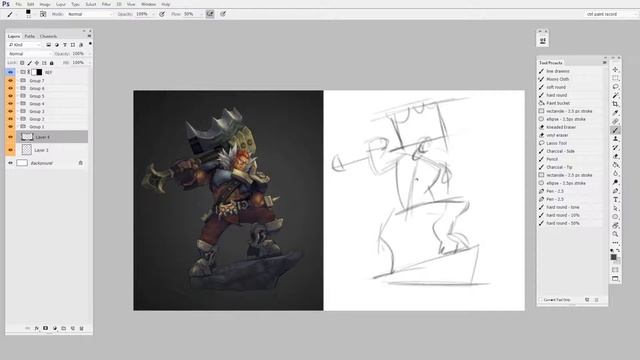Switch to the Paths tab
The width and height of the screenshot is (640, 360).
pyautogui.click(x=30, y=36)
